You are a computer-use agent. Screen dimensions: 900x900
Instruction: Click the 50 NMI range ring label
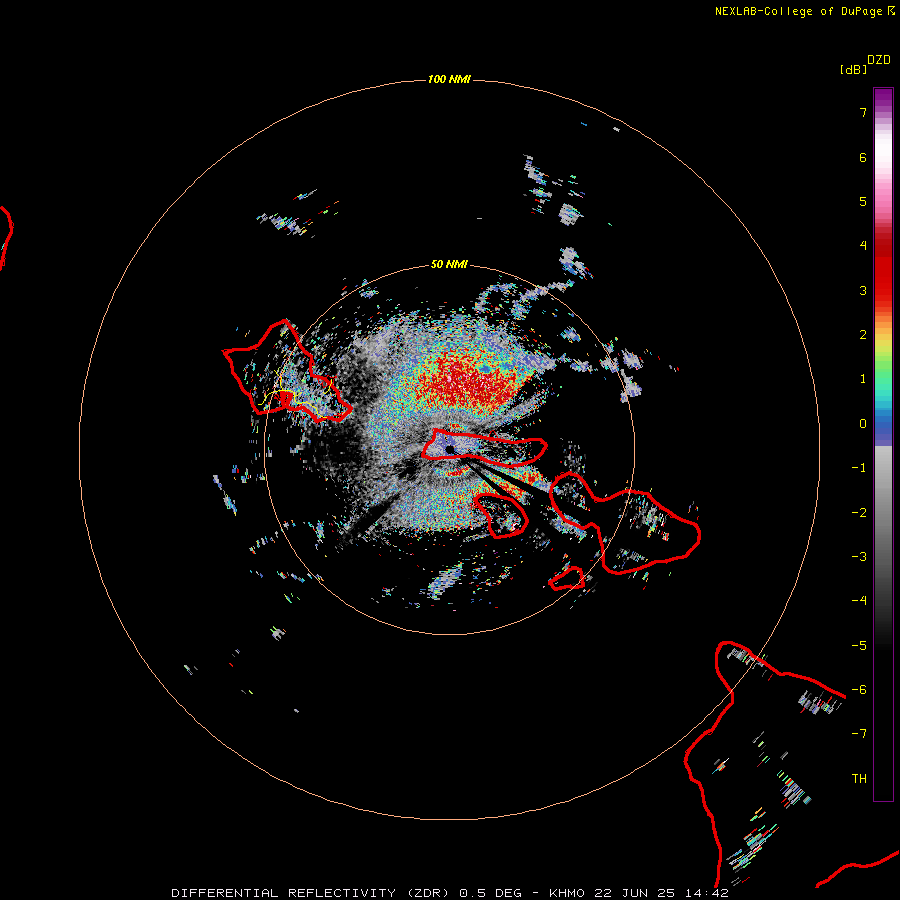(449, 264)
